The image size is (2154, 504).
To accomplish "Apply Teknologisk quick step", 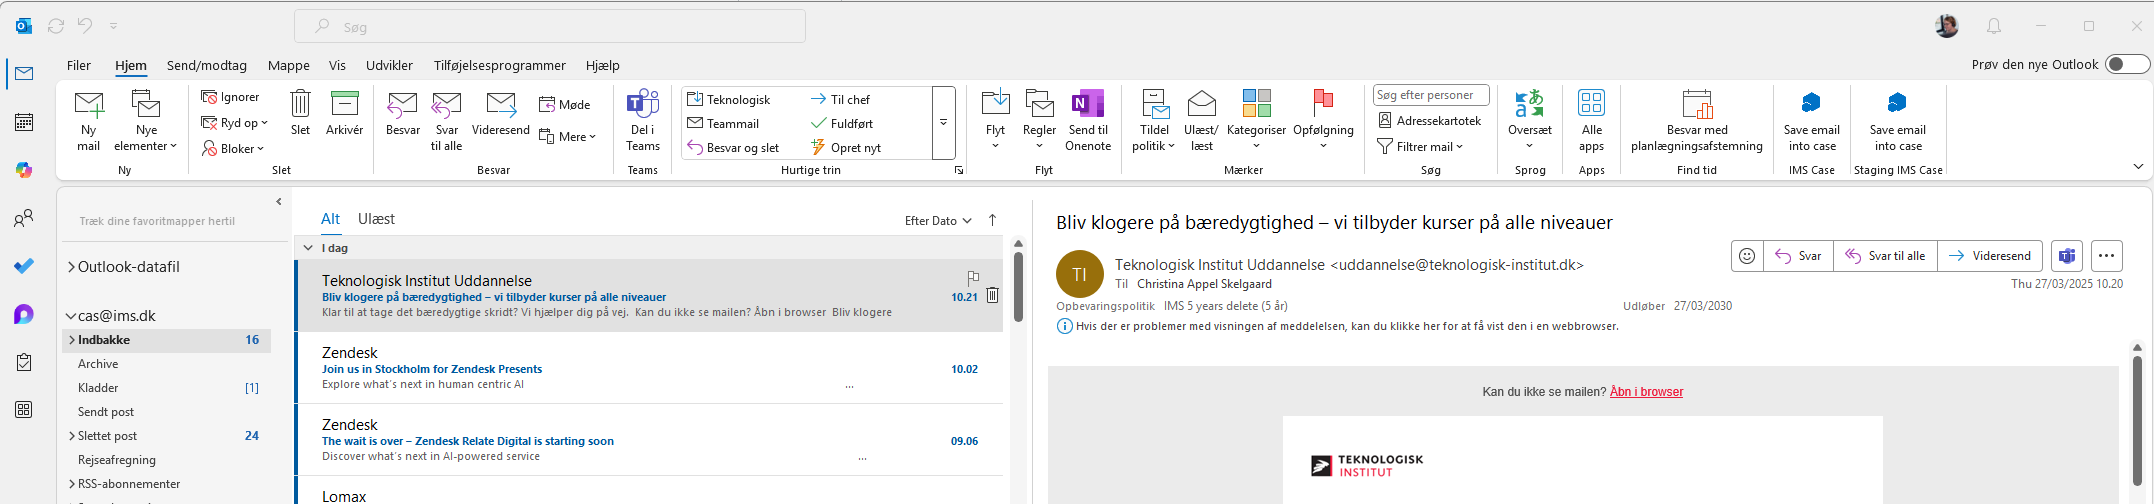I will pyautogui.click(x=729, y=99).
